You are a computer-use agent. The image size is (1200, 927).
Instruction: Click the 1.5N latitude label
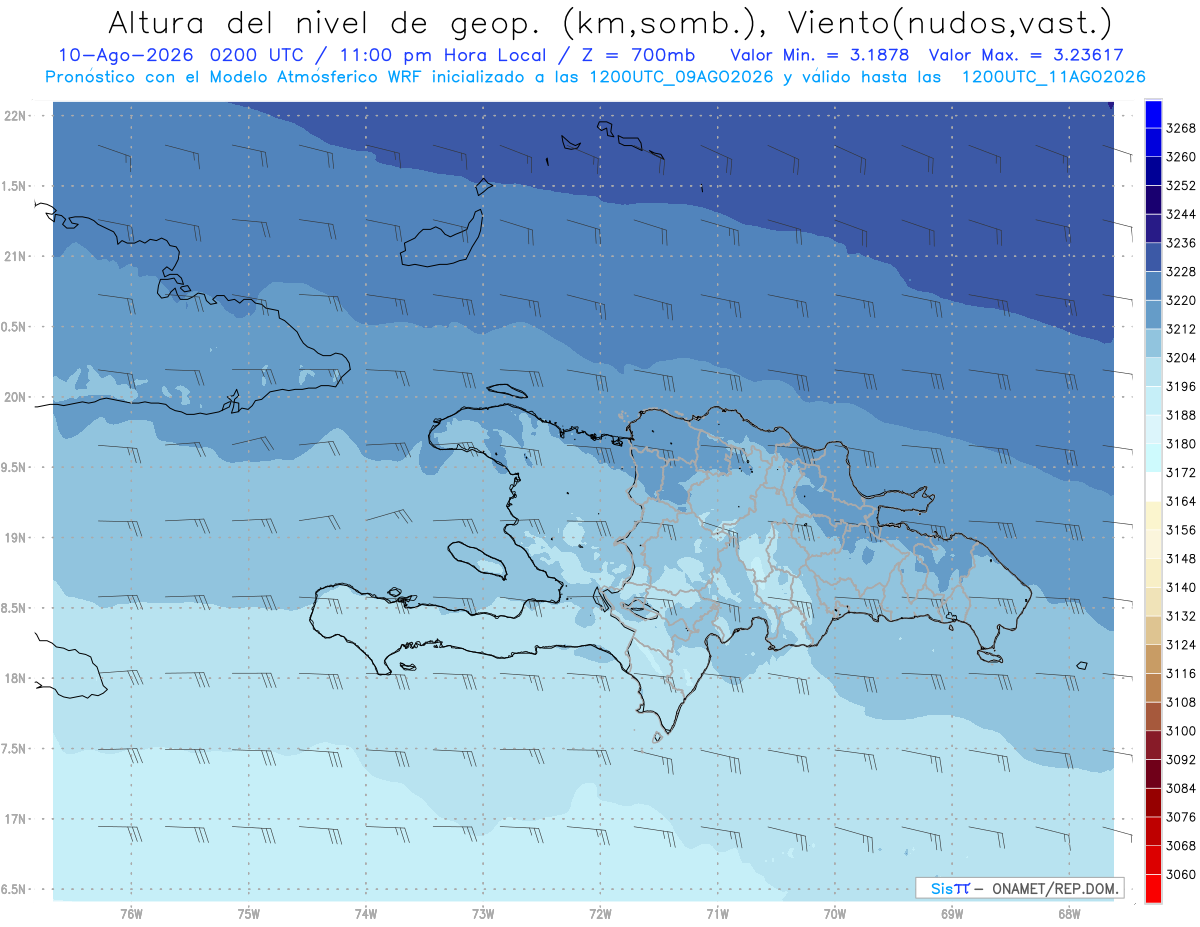pos(15,186)
